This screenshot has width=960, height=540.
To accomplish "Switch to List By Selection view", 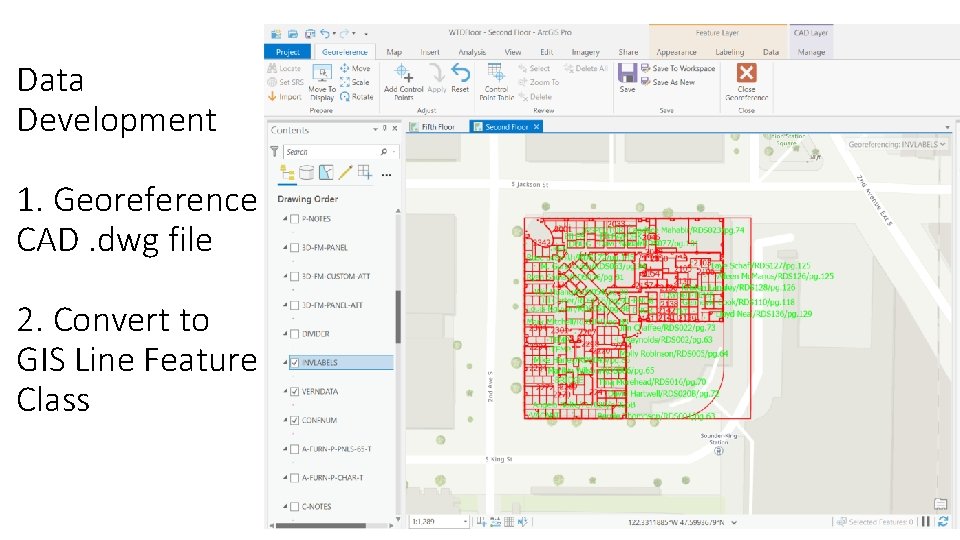I will (x=326, y=173).
